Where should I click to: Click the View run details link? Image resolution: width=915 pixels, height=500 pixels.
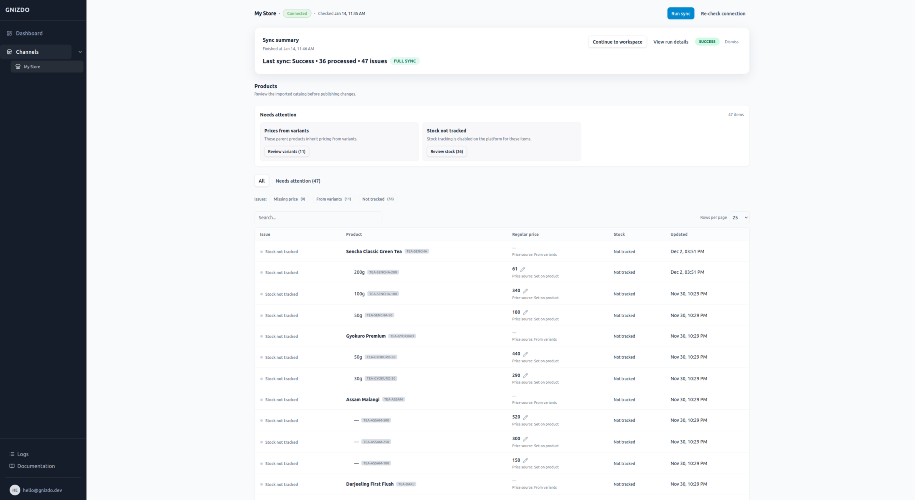pyautogui.click(x=670, y=42)
